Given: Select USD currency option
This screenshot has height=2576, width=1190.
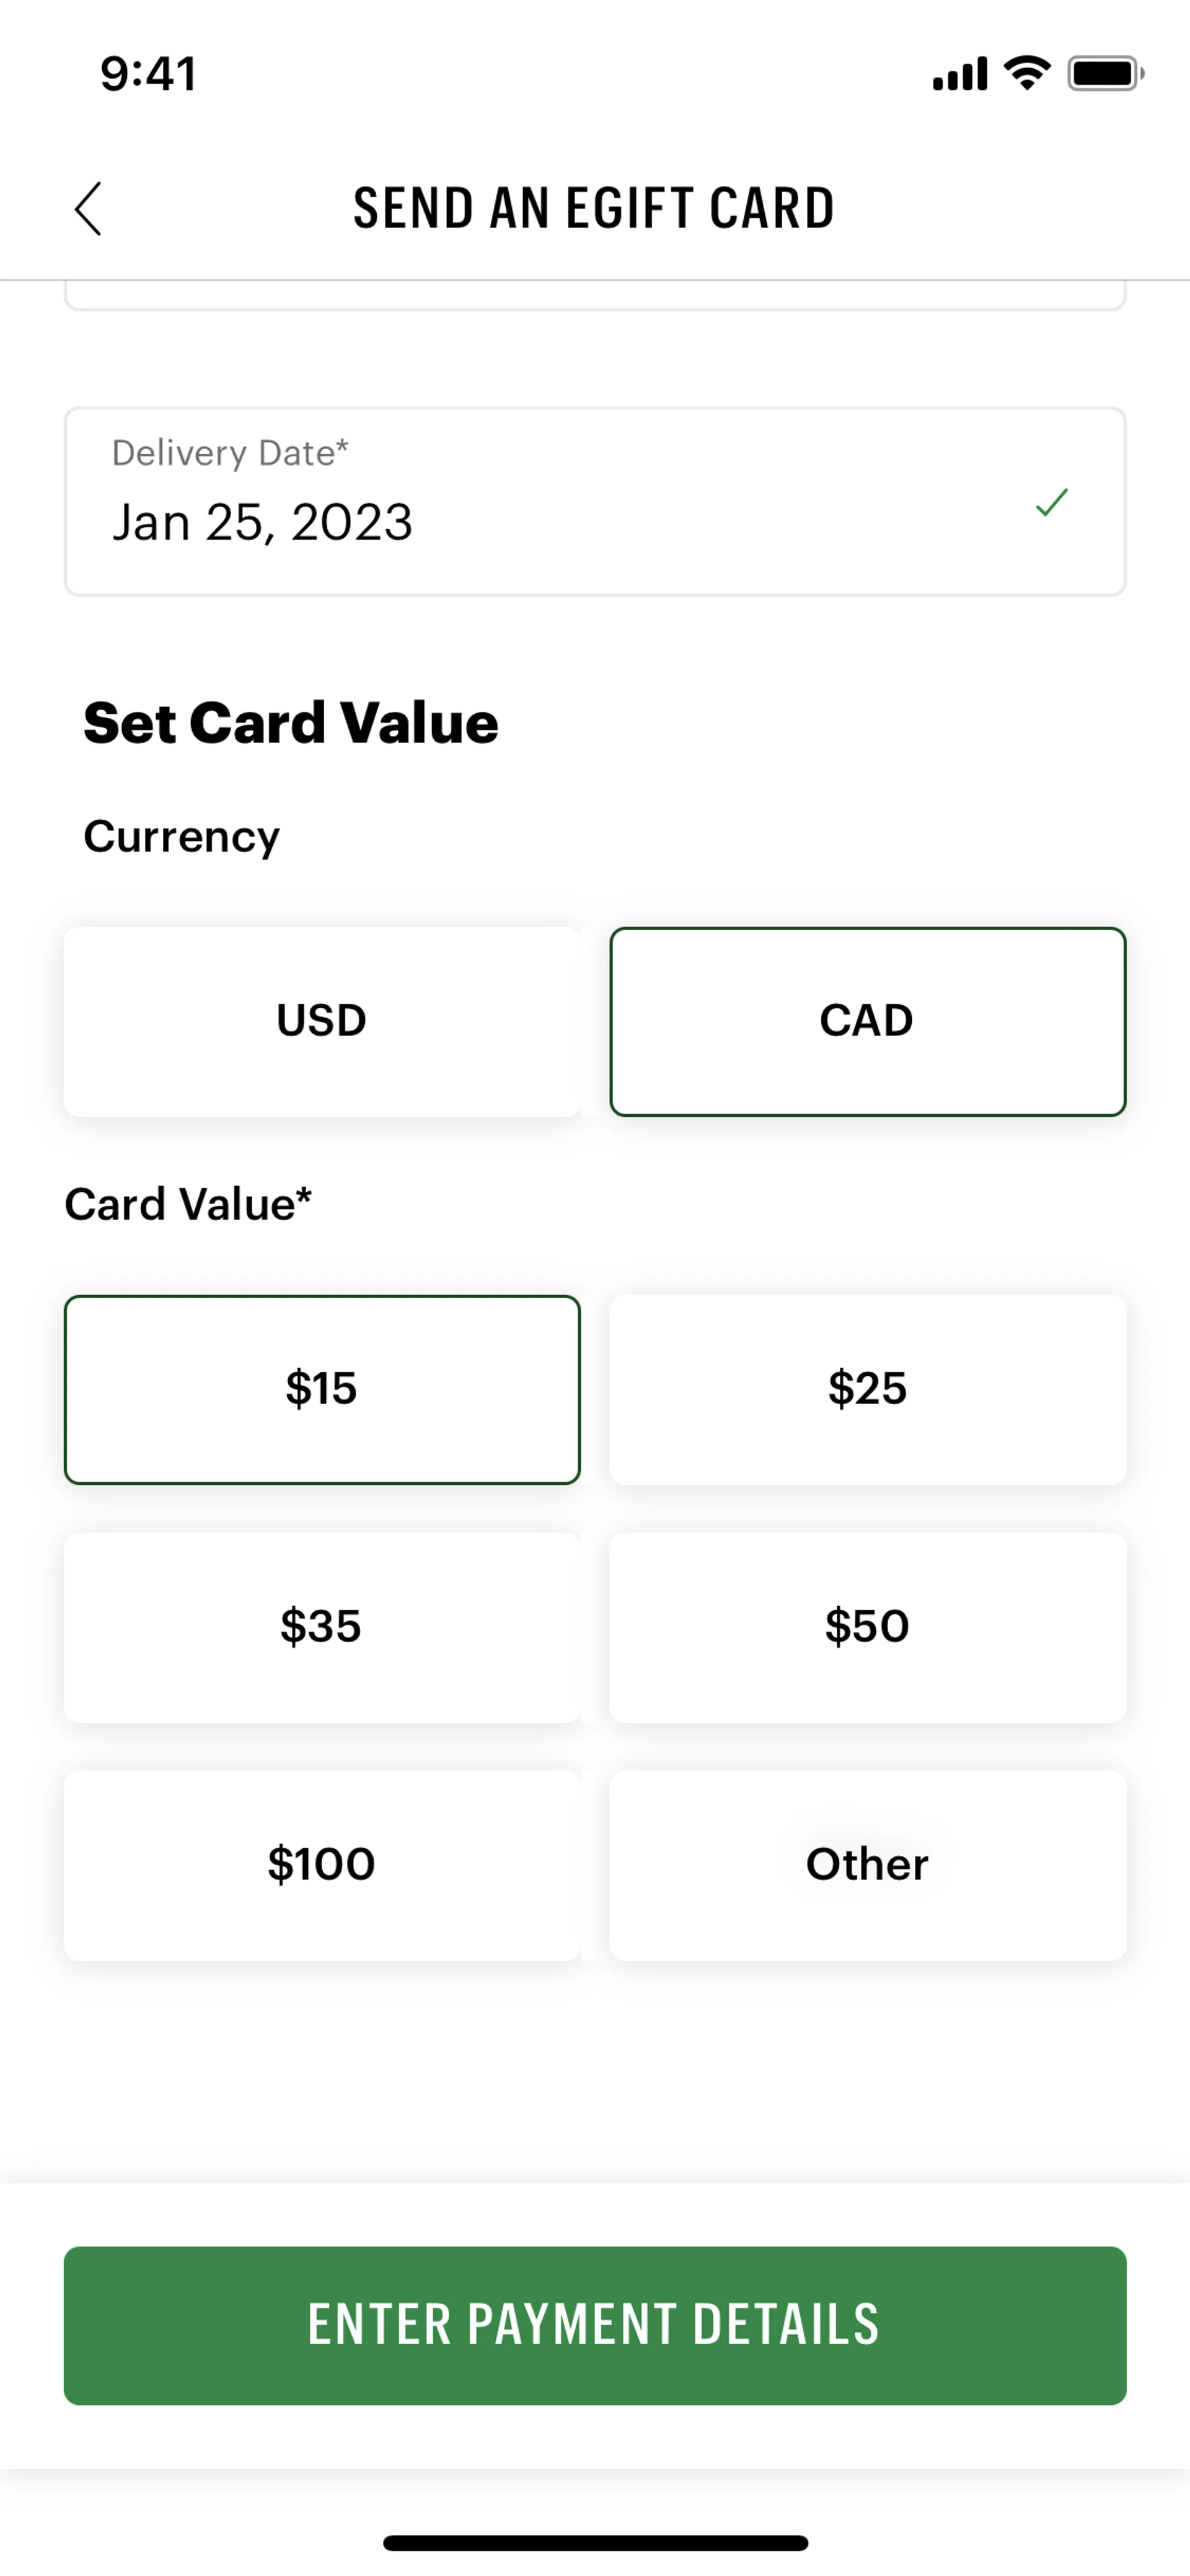Looking at the screenshot, I should click(322, 1021).
